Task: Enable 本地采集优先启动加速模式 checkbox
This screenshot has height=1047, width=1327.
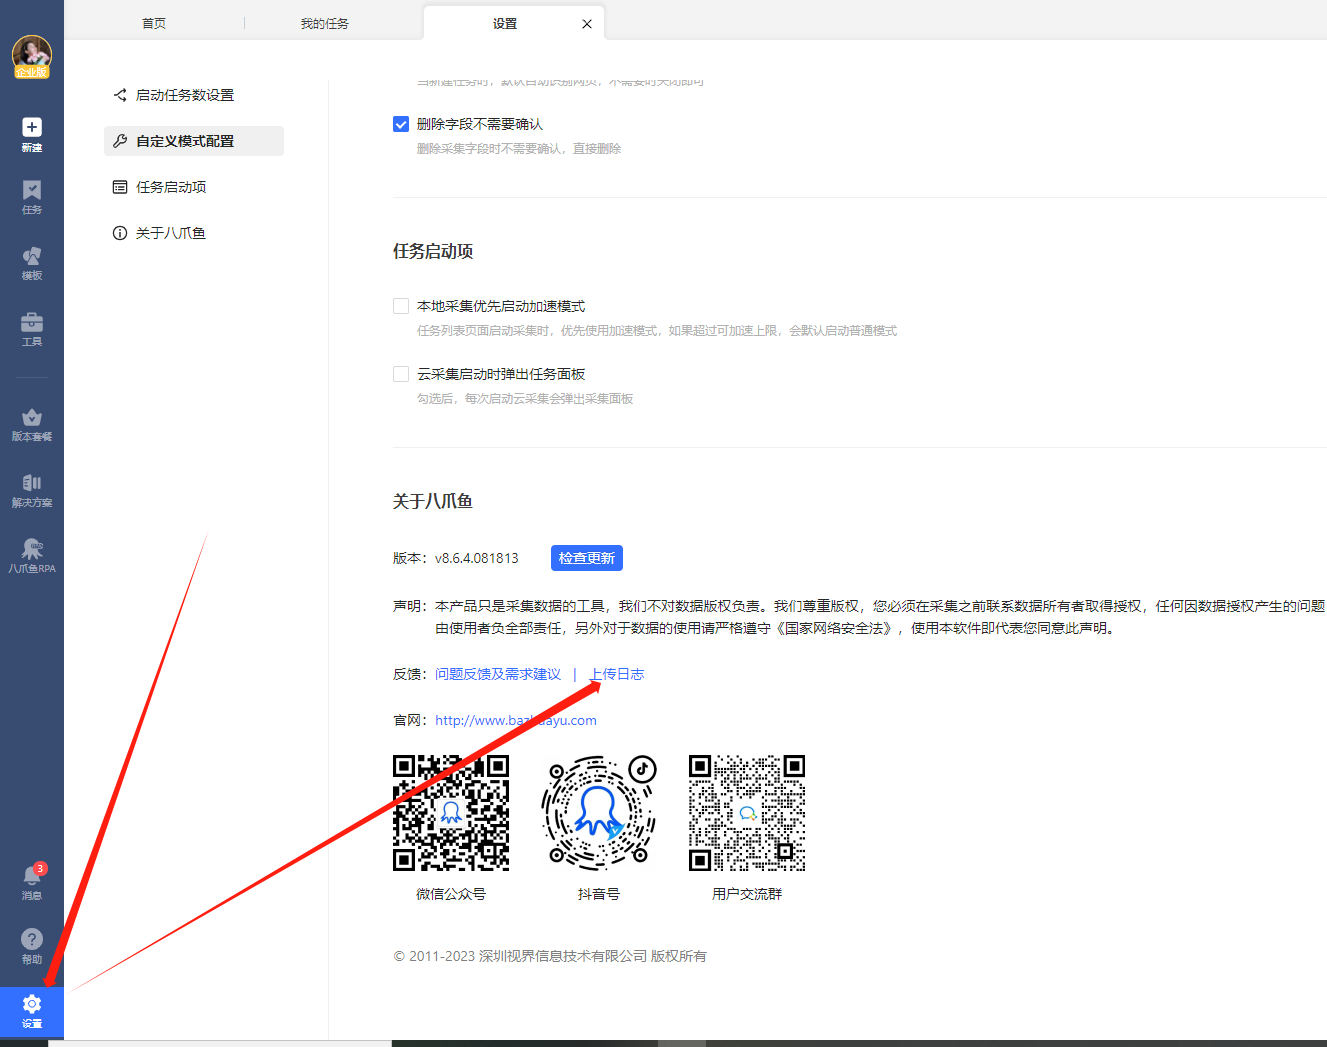Action: coord(401,306)
